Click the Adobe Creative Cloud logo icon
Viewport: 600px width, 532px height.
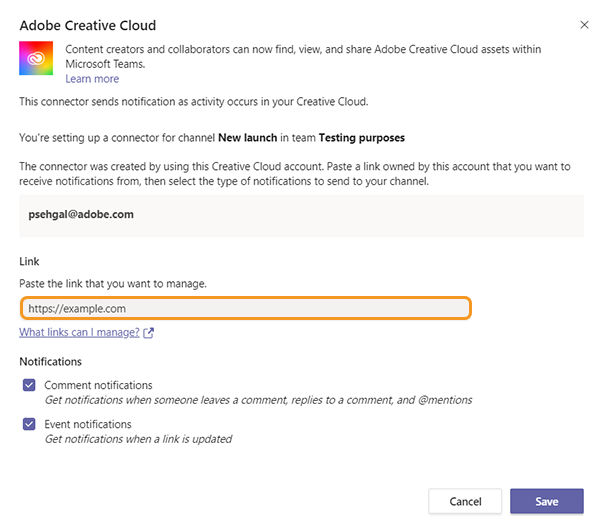(x=36, y=58)
